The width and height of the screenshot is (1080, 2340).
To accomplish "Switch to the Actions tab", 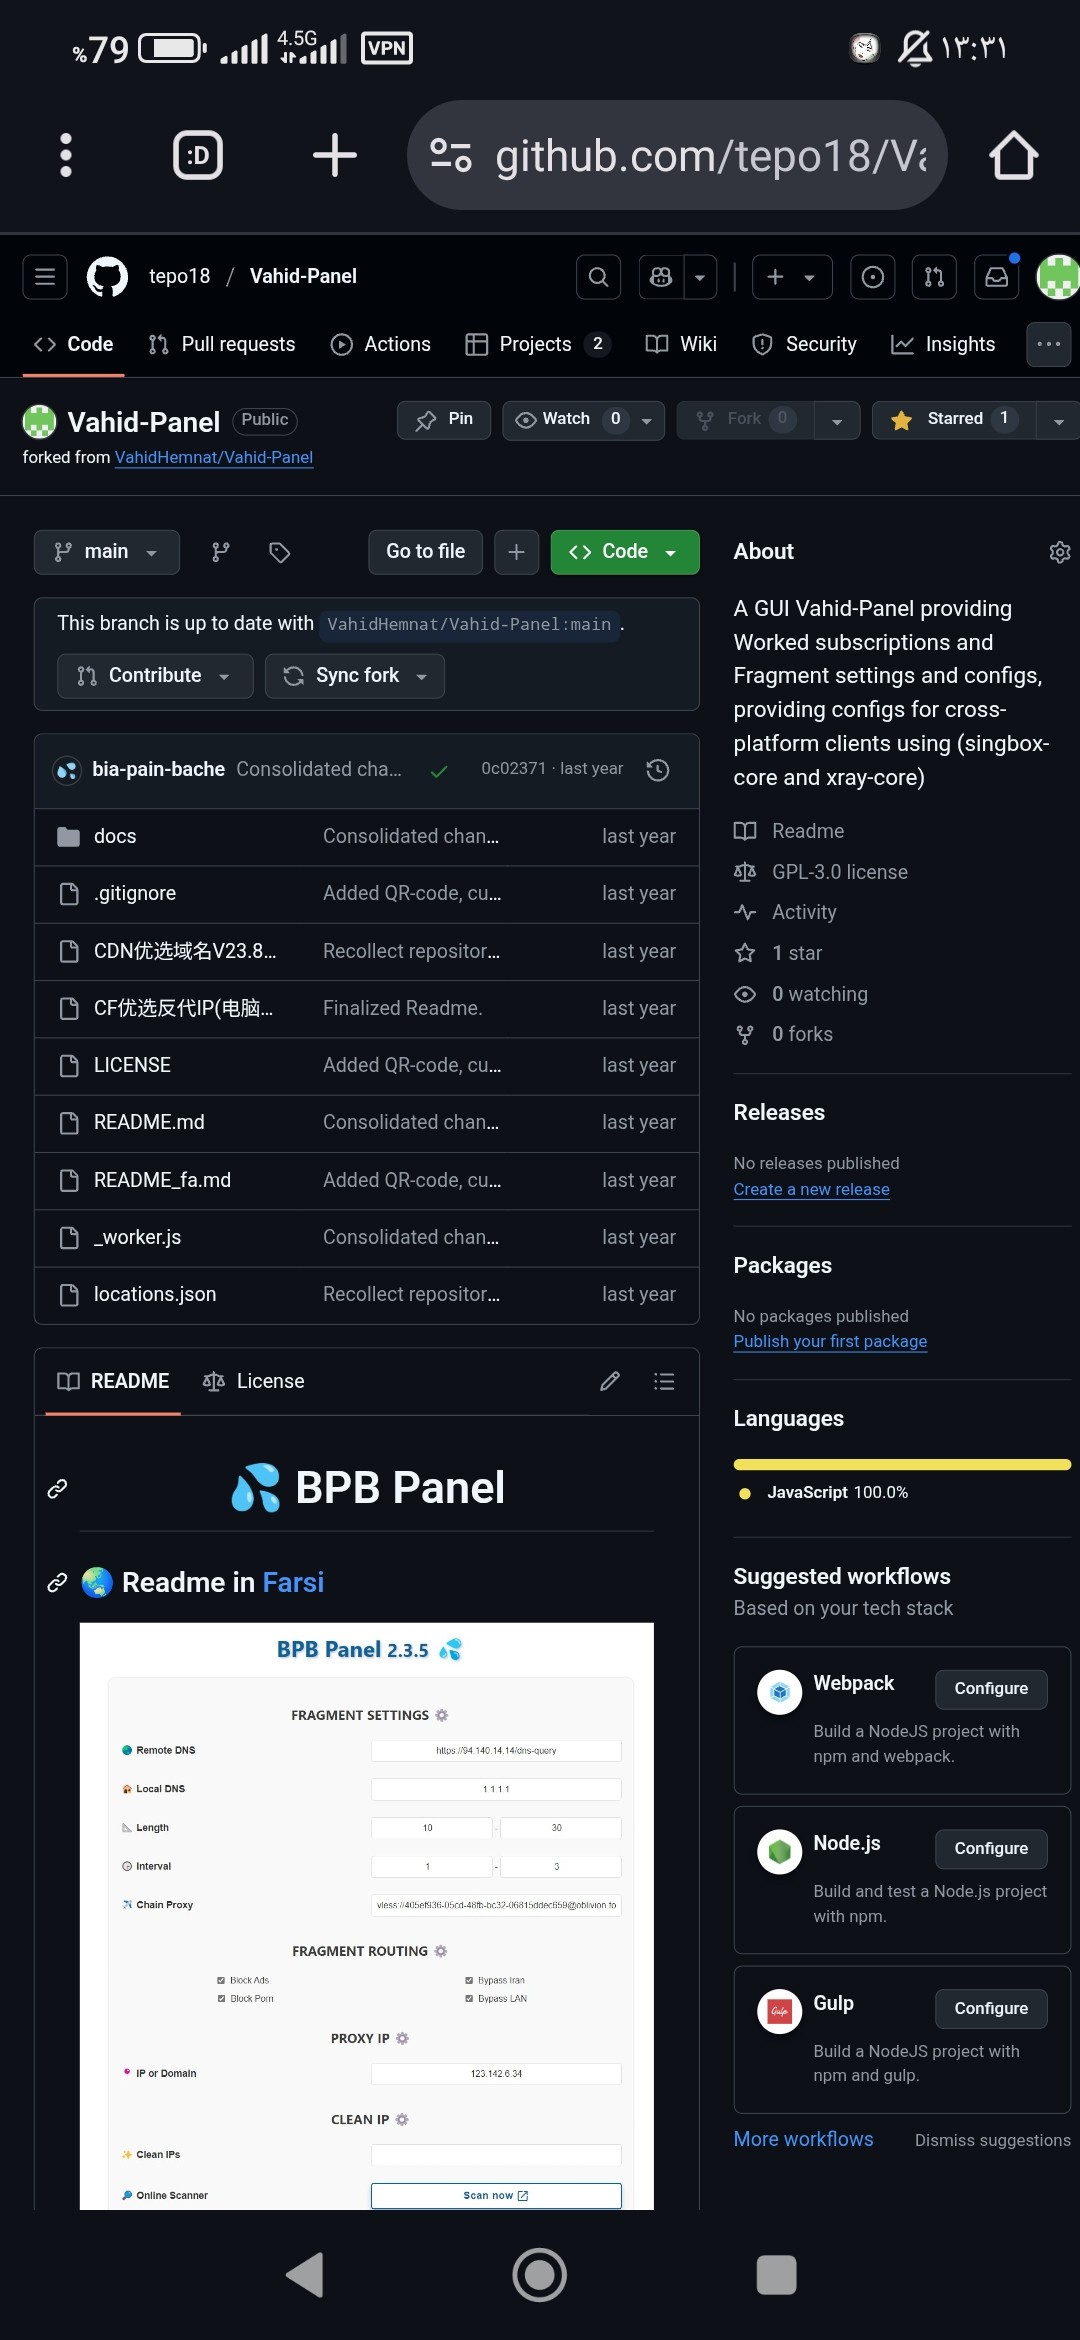I will click(x=381, y=344).
